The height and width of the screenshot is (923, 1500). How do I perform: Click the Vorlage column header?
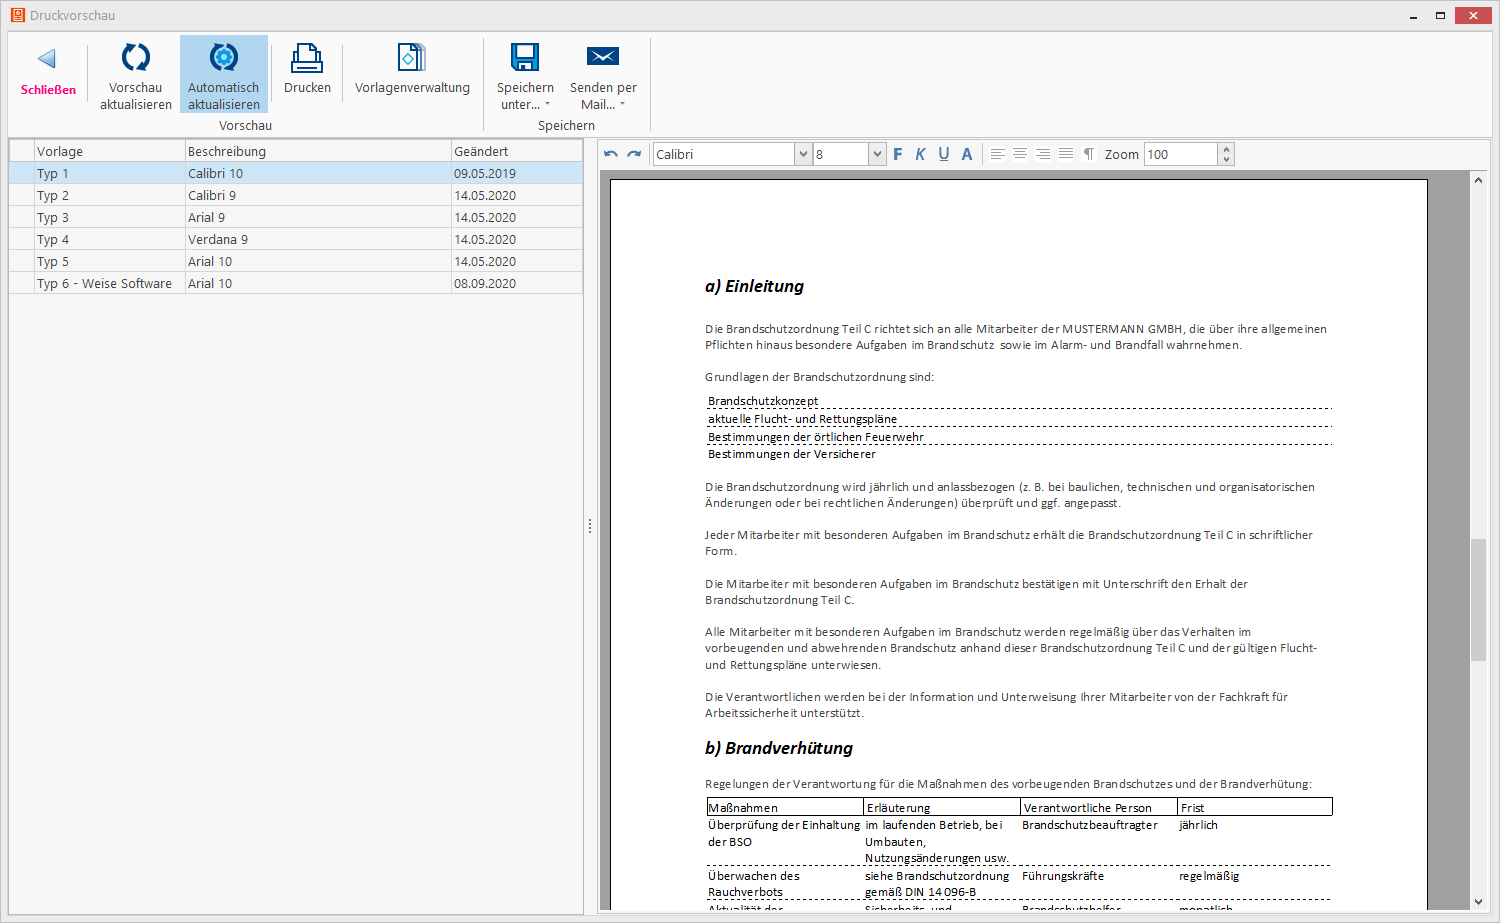click(x=109, y=151)
